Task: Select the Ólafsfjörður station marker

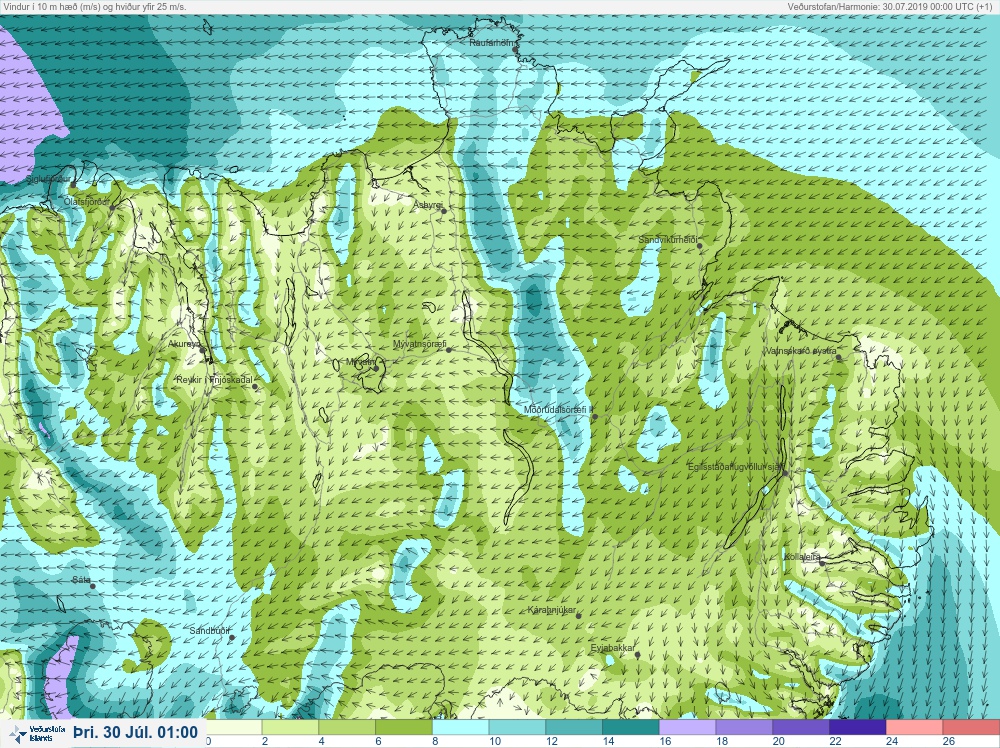Action: click(x=112, y=207)
